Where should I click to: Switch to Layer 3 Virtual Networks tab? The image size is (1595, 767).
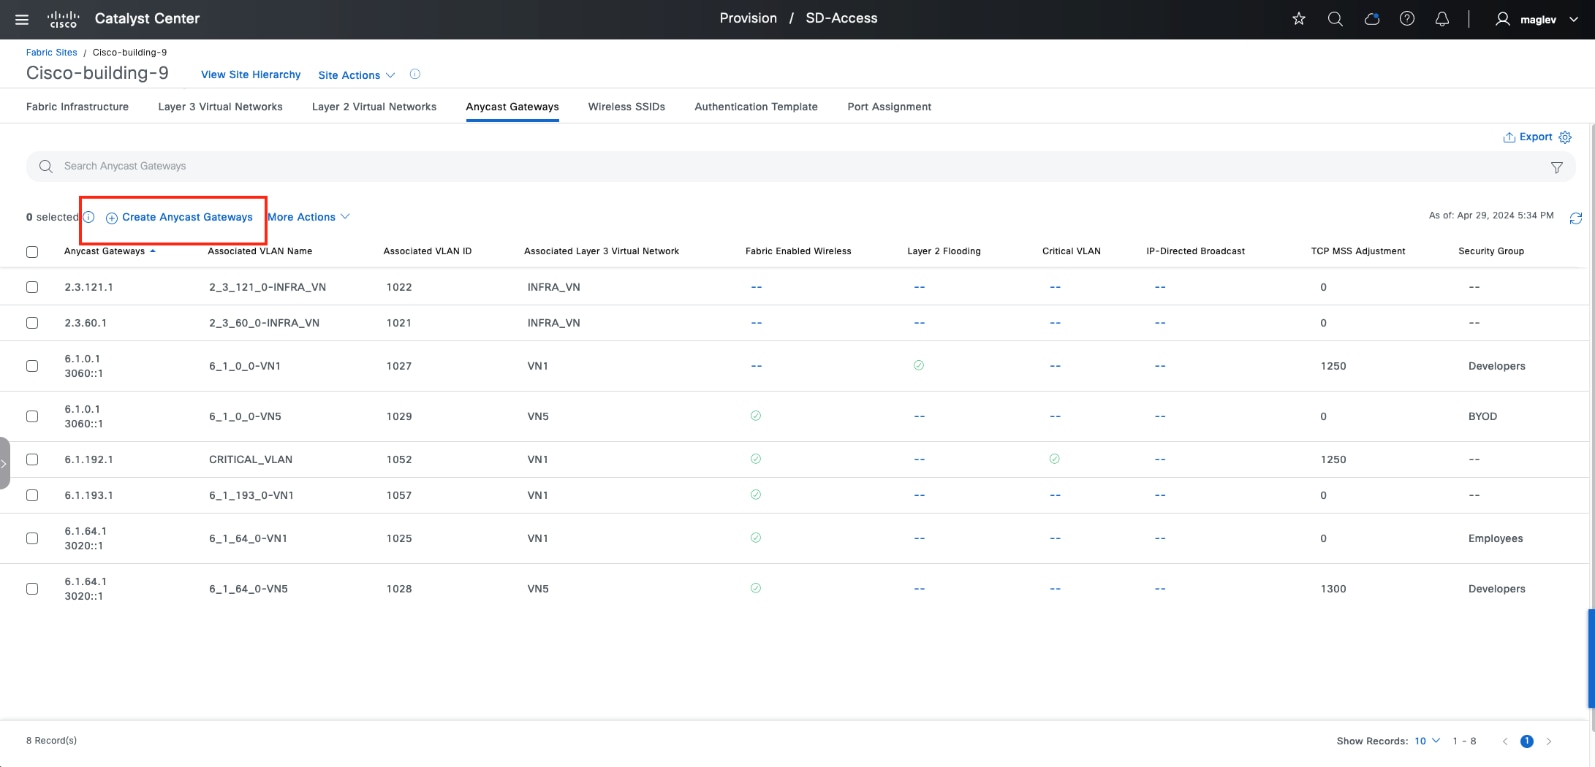pos(220,107)
